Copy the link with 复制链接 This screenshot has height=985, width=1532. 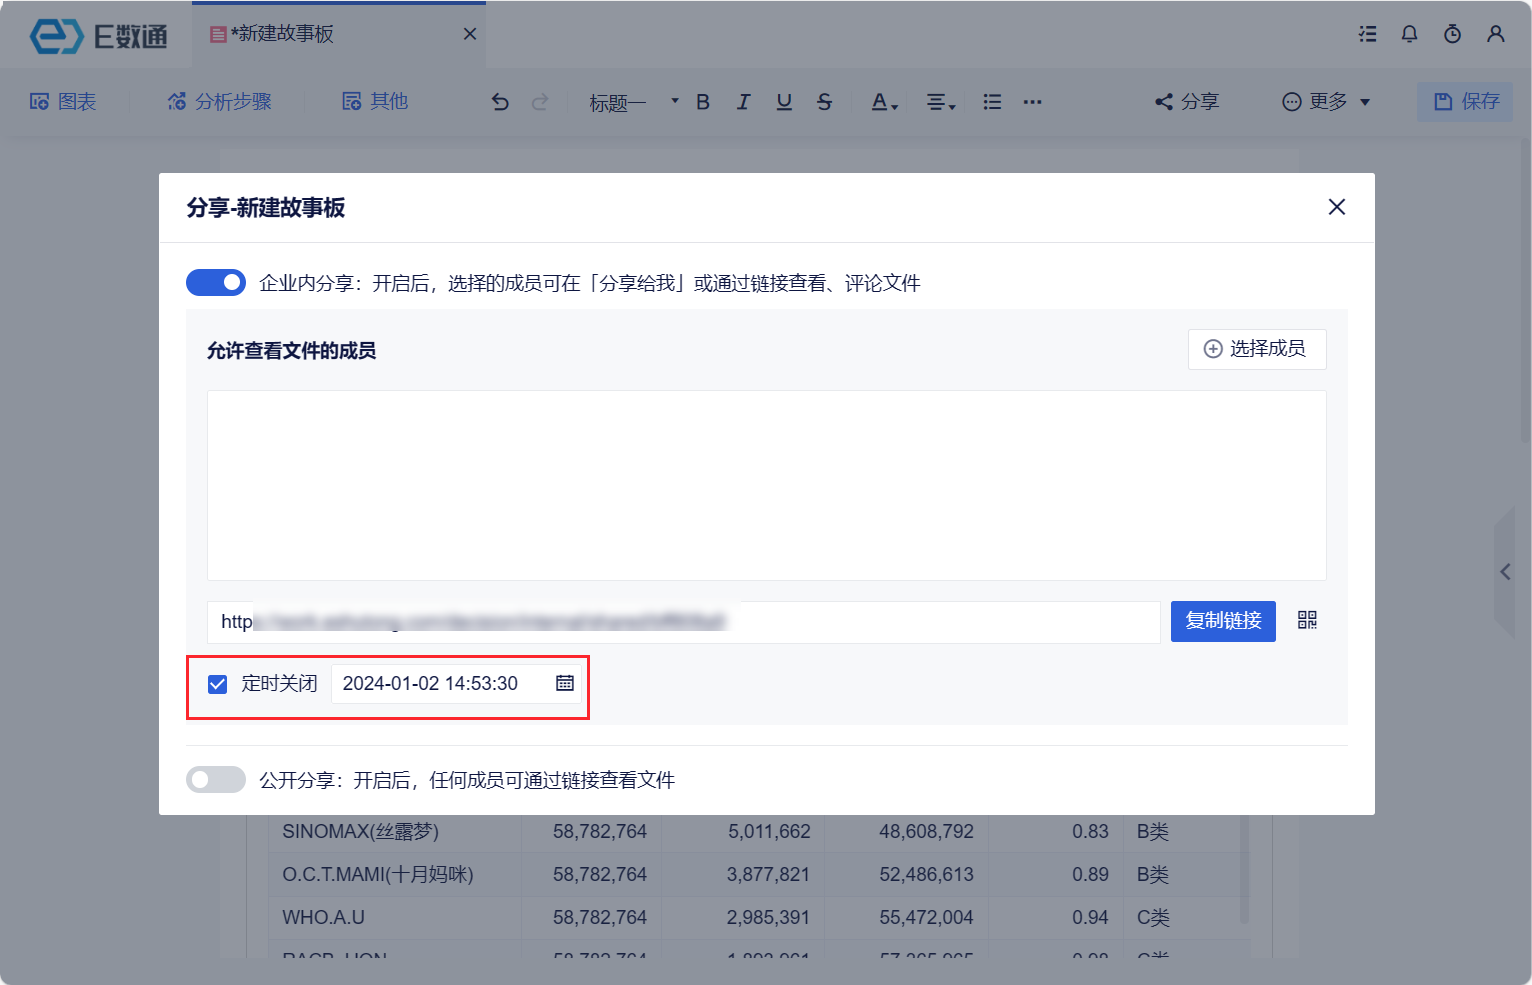1223,621
